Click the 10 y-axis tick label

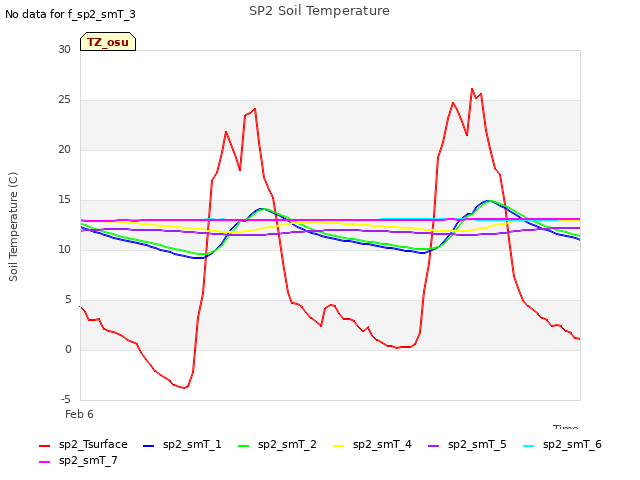pos(64,249)
